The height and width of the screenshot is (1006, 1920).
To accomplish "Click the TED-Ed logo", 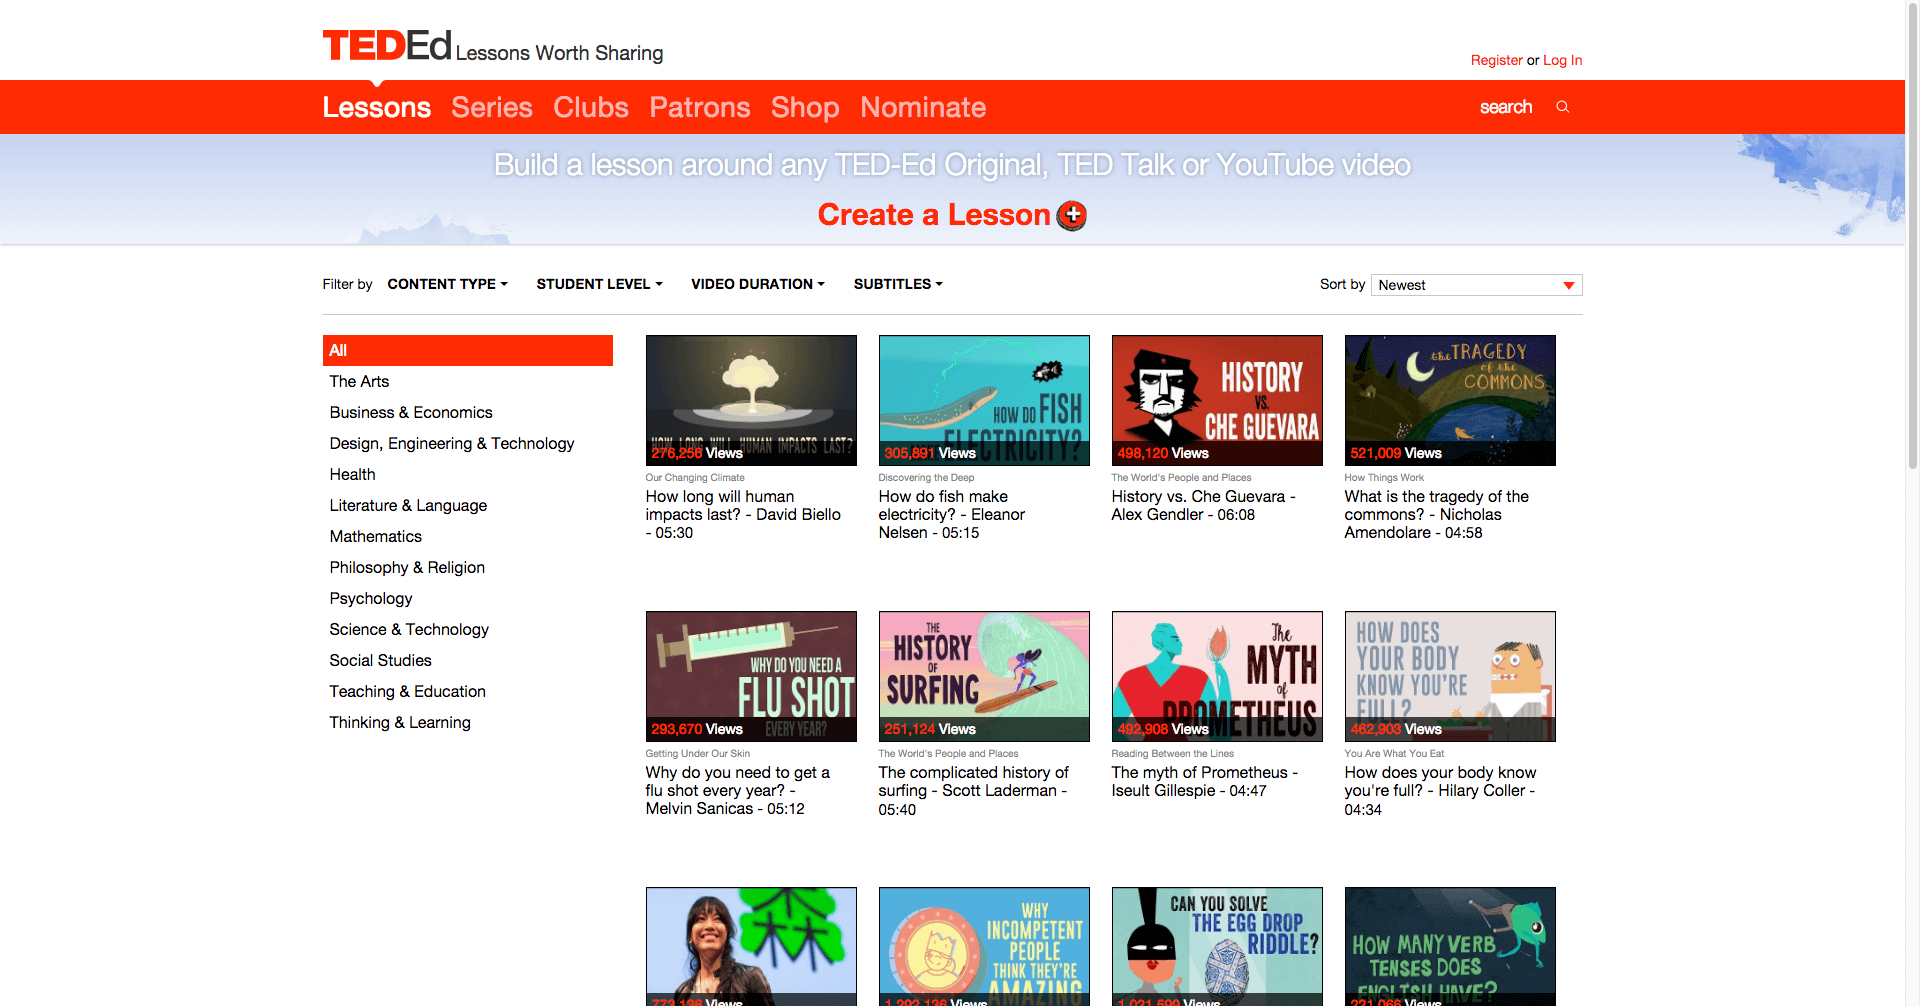I will [387, 46].
